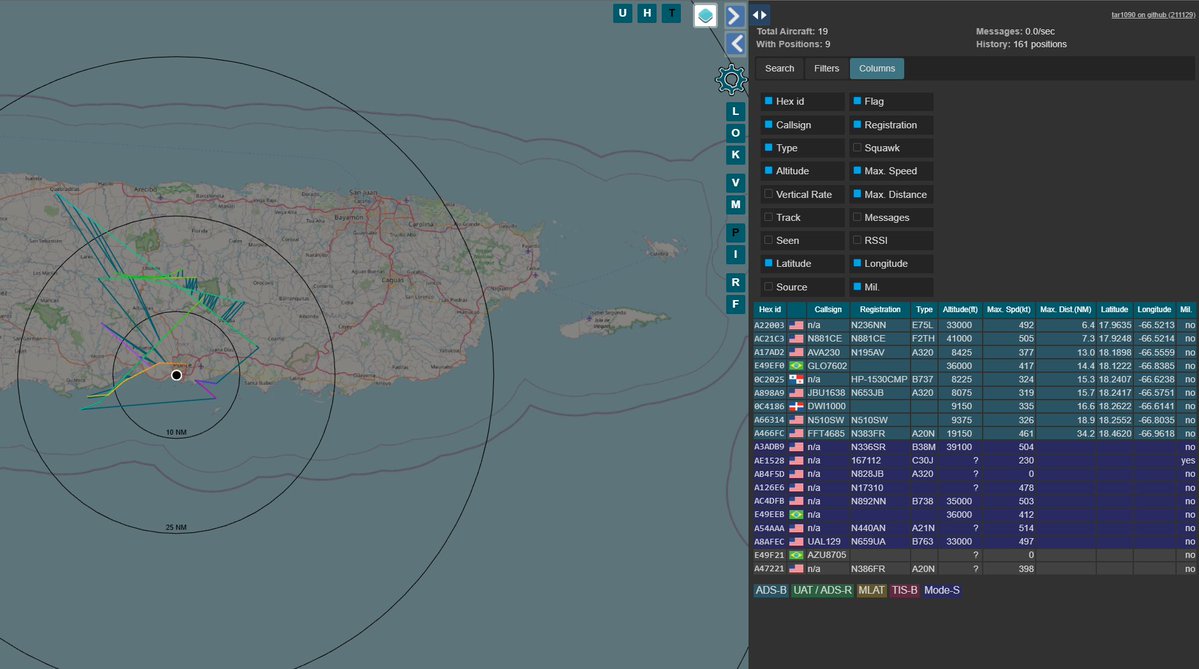The width and height of the screenshot is (1199, 669).
Task: Select aircraft row AZU8705
Action: click(975, 555)
